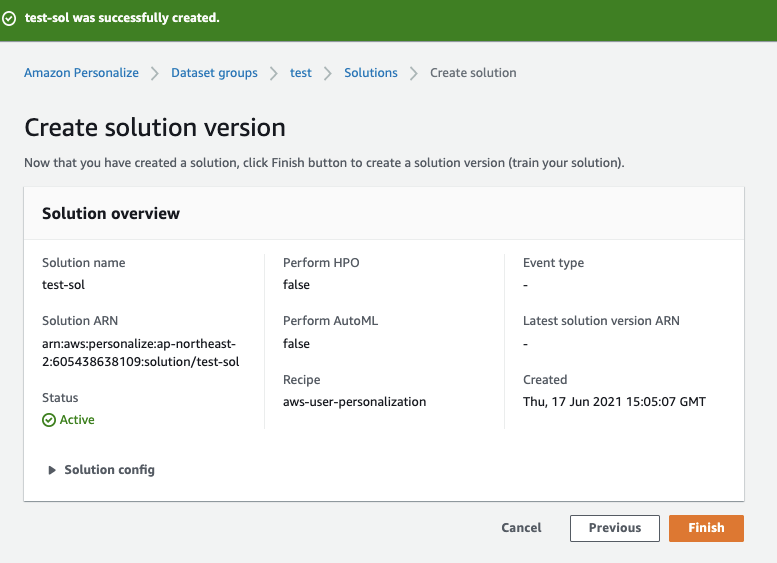Click the success checkmark icon in green banner
This screenshot has width=777, height=563.
pyautogui.click(x=9, y=18)
